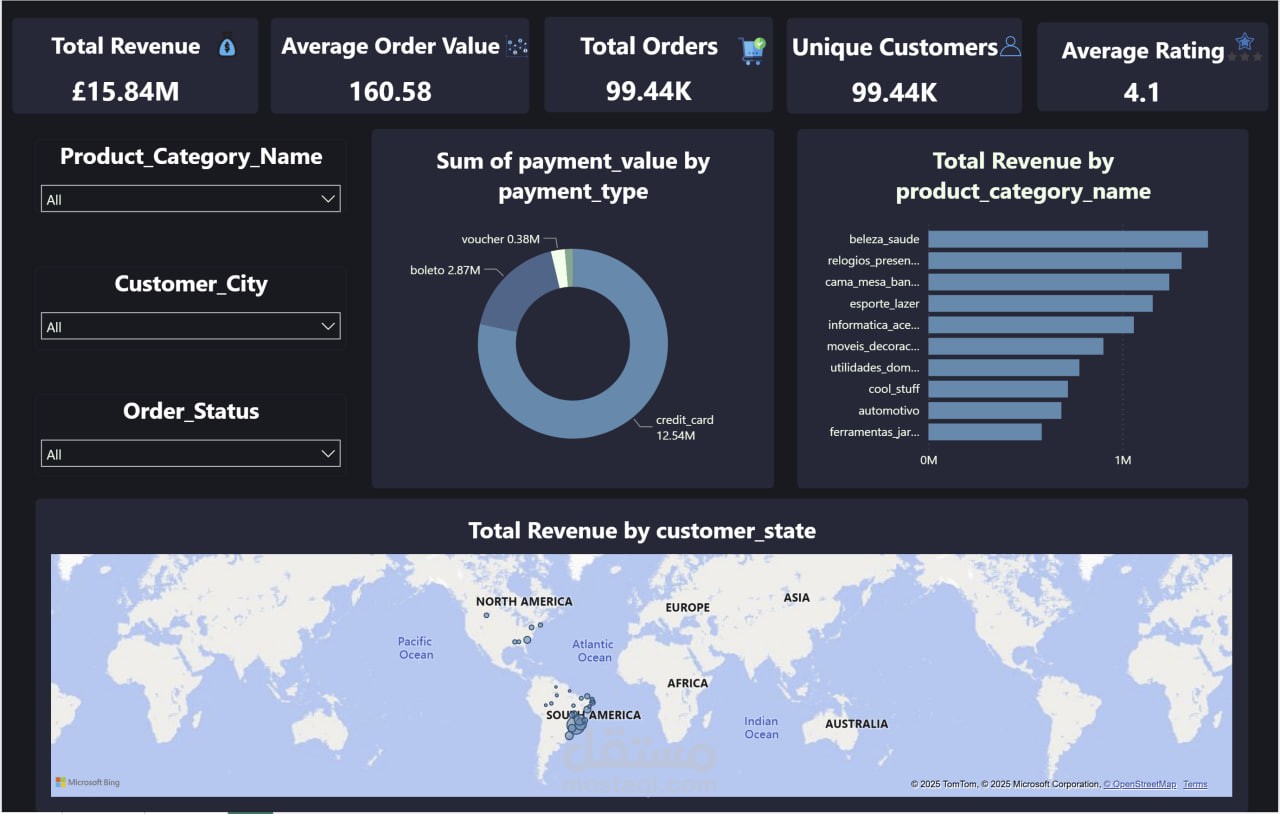Viewport: 1280px width, 814px height.
Task: Select the informatica_ace... revenue bar
Action: pos(1031,325)
